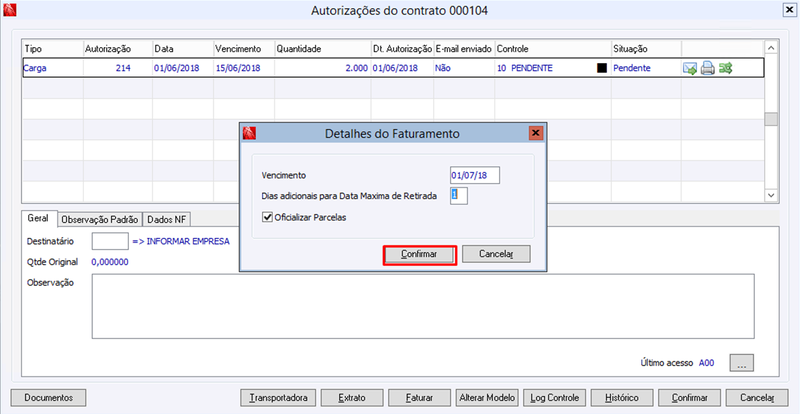This screenshot has height=414, width=800.
Task: Click the Extrato button
Action: pyautogui.click(x=352, y=398)
